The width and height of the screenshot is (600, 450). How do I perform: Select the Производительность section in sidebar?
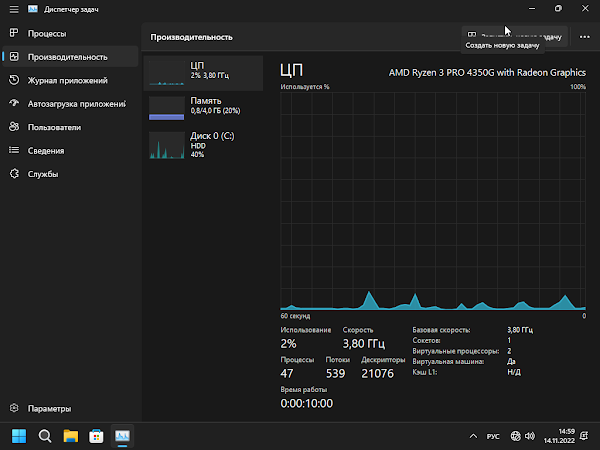tap(70, 57)
